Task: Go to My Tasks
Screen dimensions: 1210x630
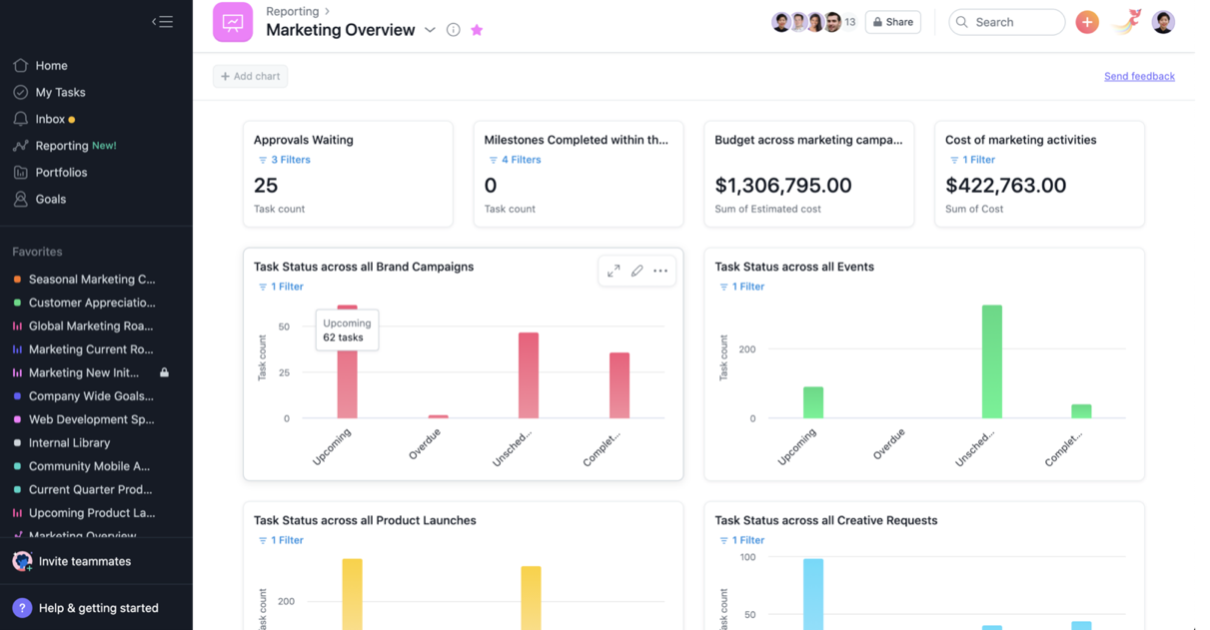Action: [60, 92]
